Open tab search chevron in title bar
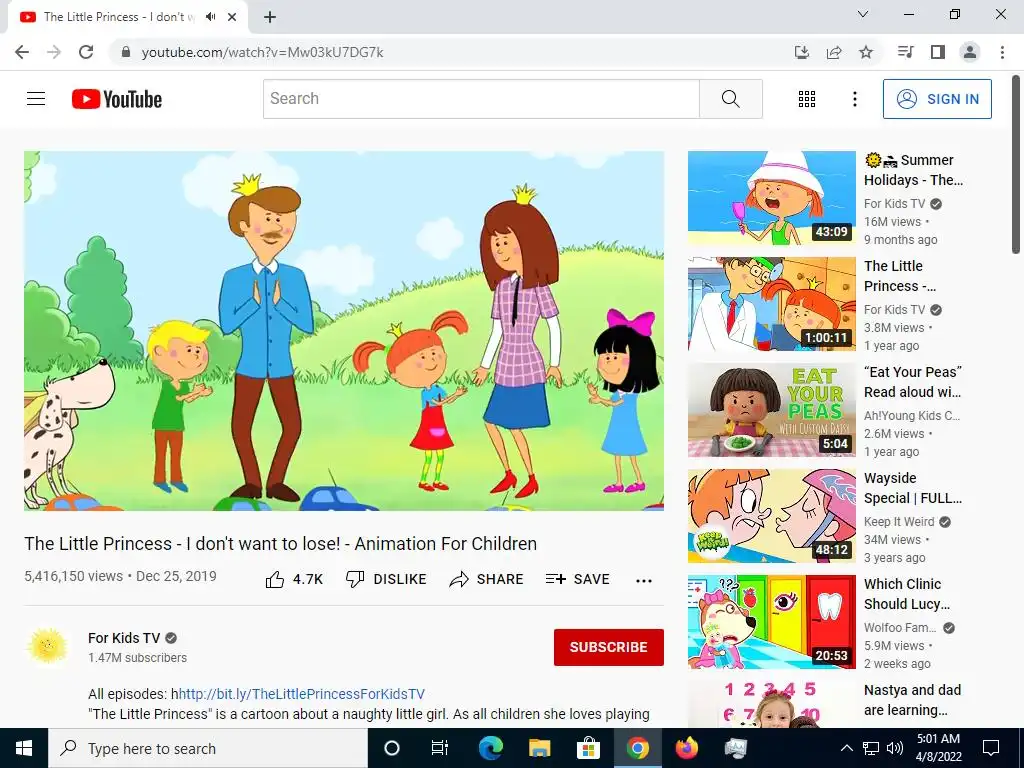Screen dimensions: 1024x768 click(863, 14)
